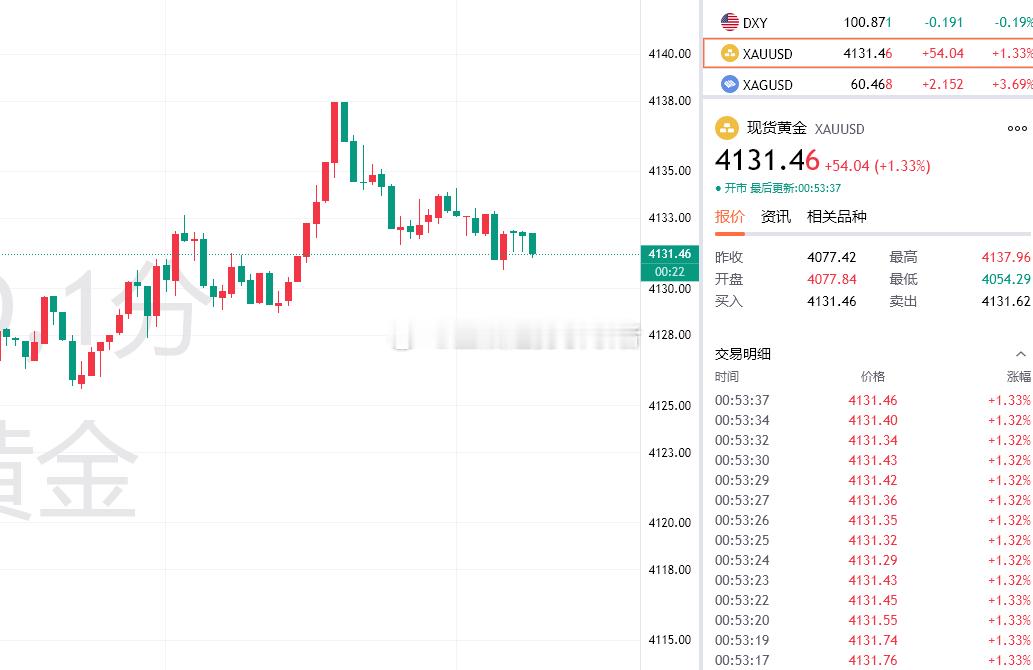The height and width of the screenshot is (670, 1033).
Task: Click the trade row at 00:53:25
Action: coord(873,540)
